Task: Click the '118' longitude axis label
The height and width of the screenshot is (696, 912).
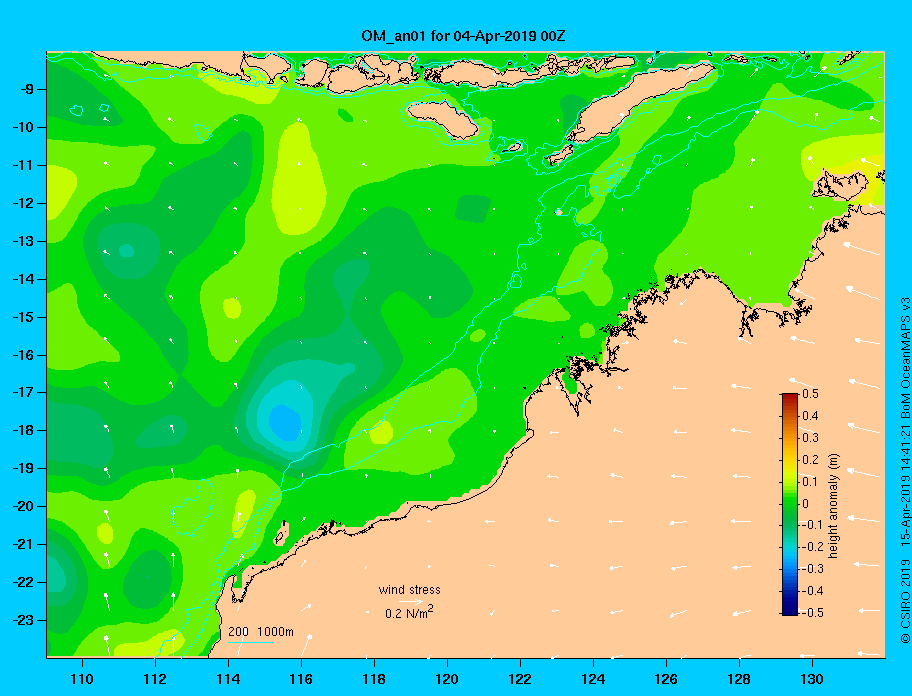Action: point(374,679)
